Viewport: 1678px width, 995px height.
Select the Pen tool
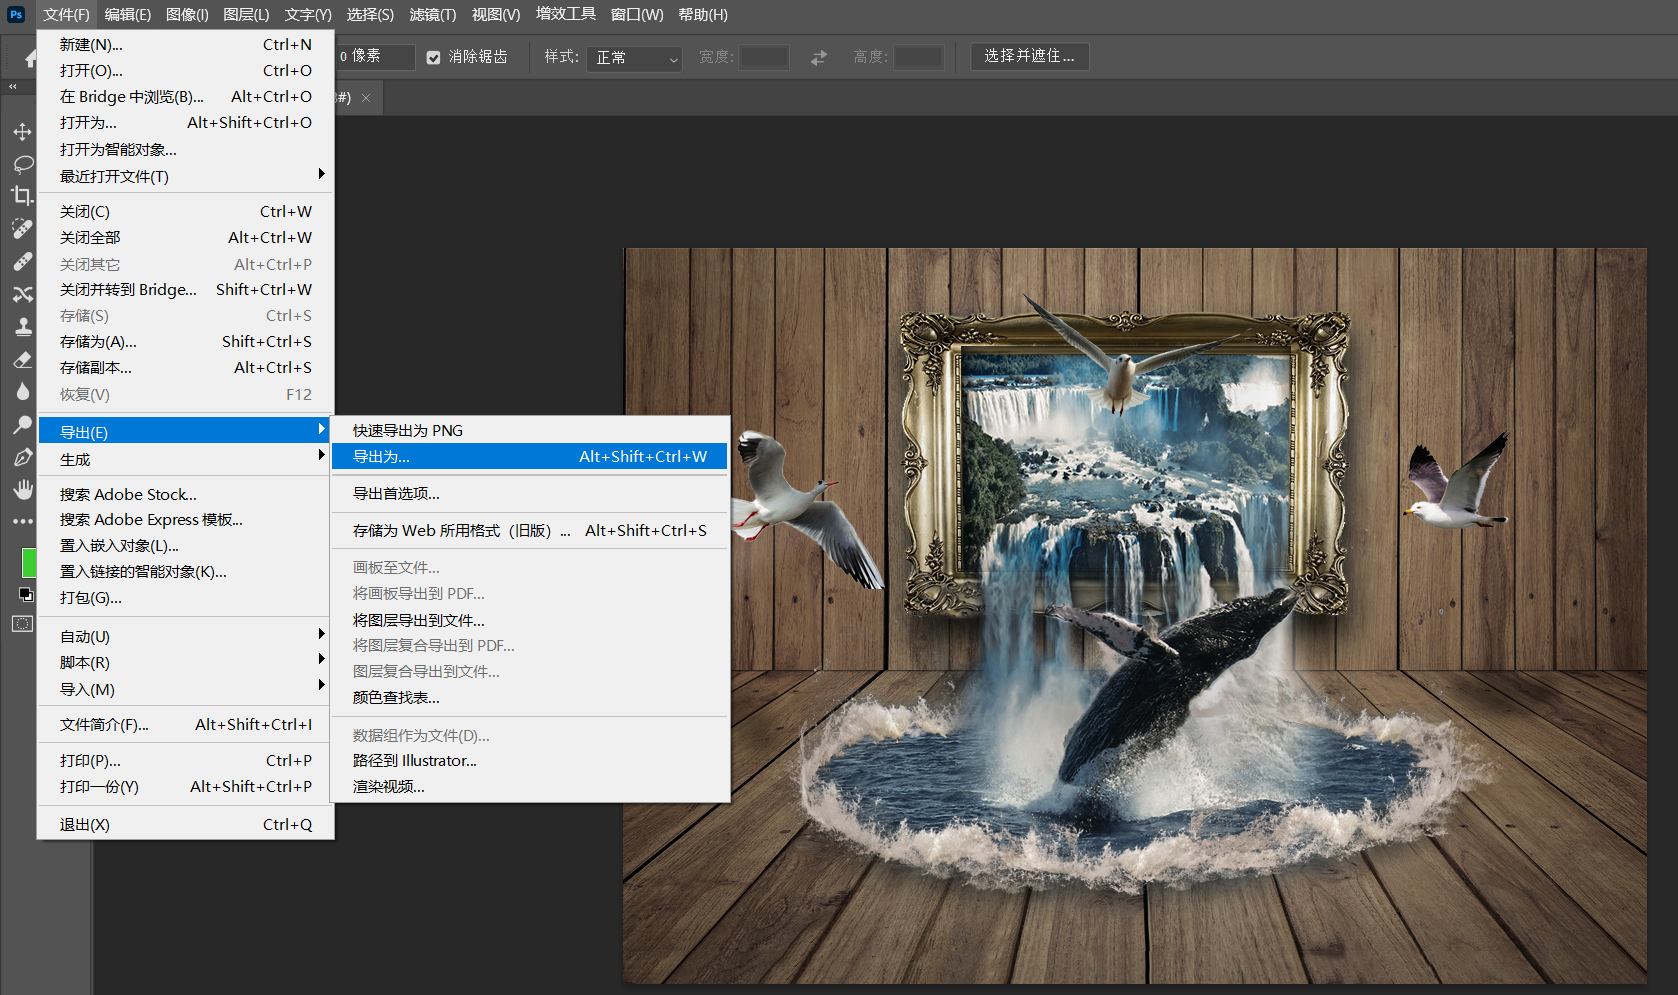(x=22, y=457)
